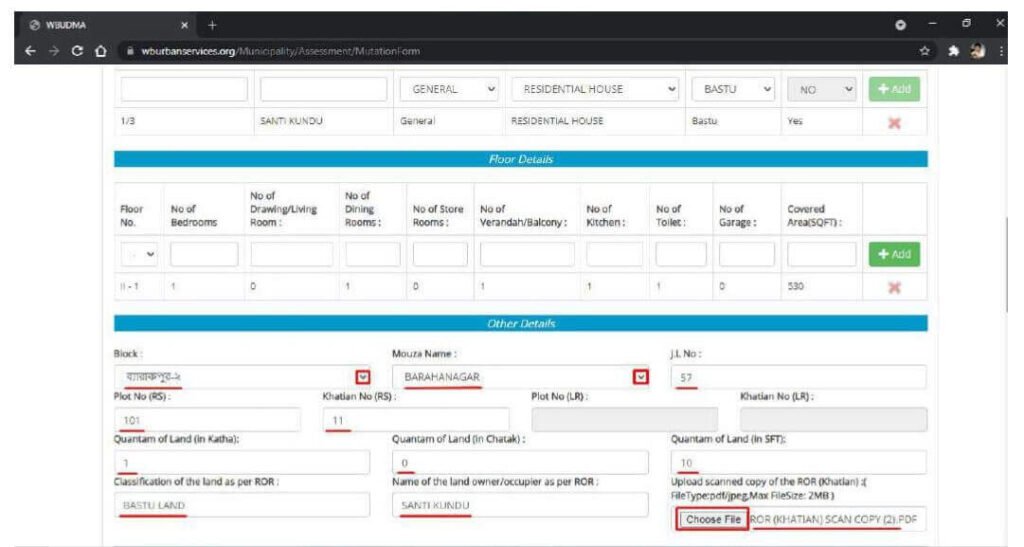This screenshot has width=1024, height=547.
Task: Click Quantam of Land in Chatak field
Action: coord(520,462)
